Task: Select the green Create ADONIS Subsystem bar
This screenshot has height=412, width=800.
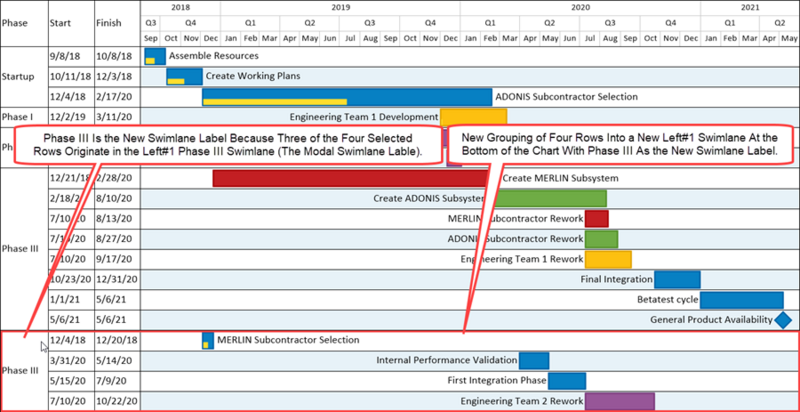Action: point(551,198)
